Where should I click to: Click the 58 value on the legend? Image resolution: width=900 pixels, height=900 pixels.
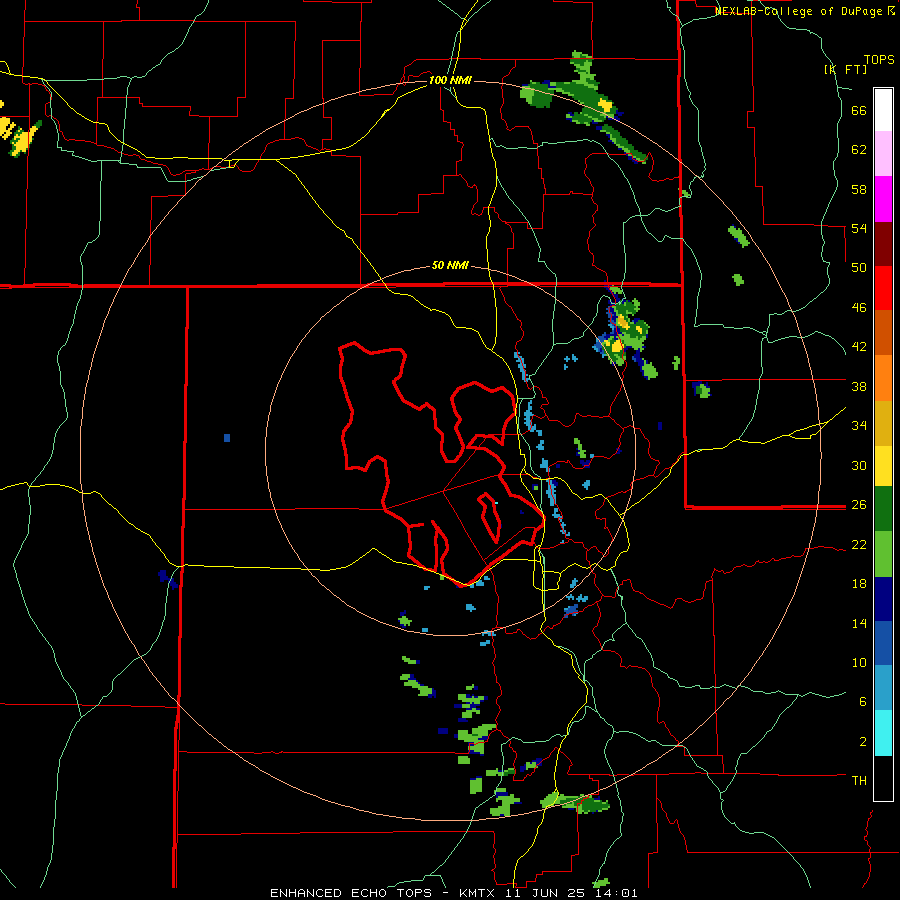(859, 190)
